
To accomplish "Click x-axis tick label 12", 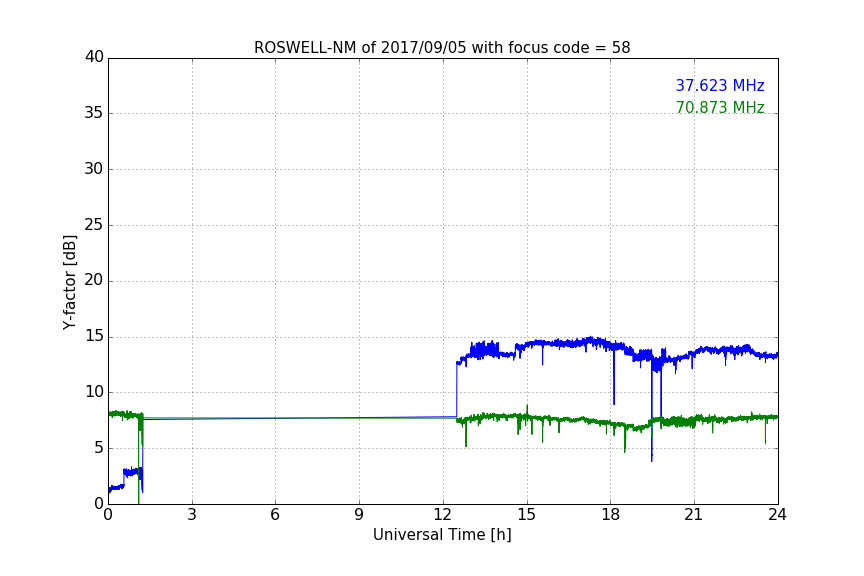I will click(442, 515).
